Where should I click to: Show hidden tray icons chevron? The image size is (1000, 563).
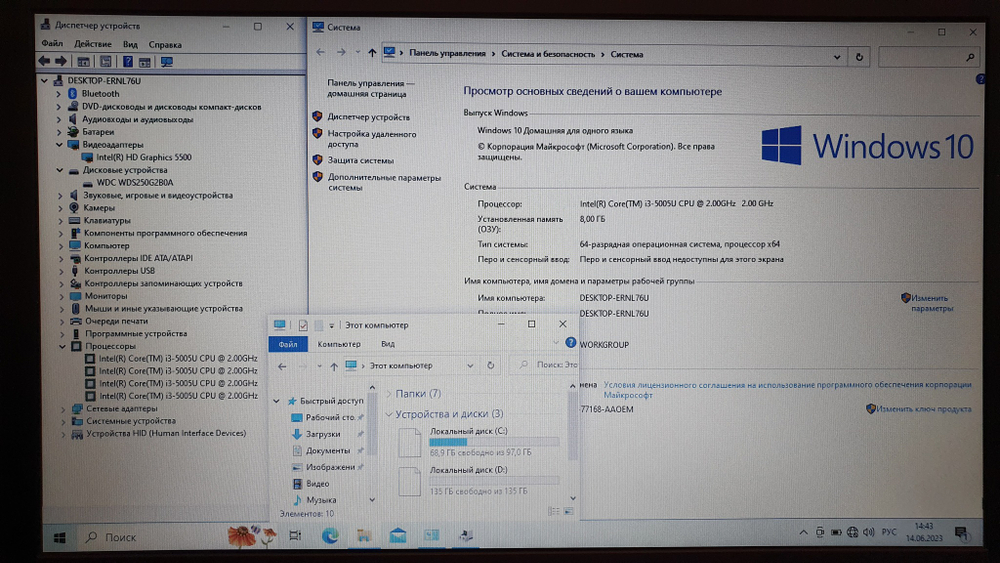coord(803,532)
